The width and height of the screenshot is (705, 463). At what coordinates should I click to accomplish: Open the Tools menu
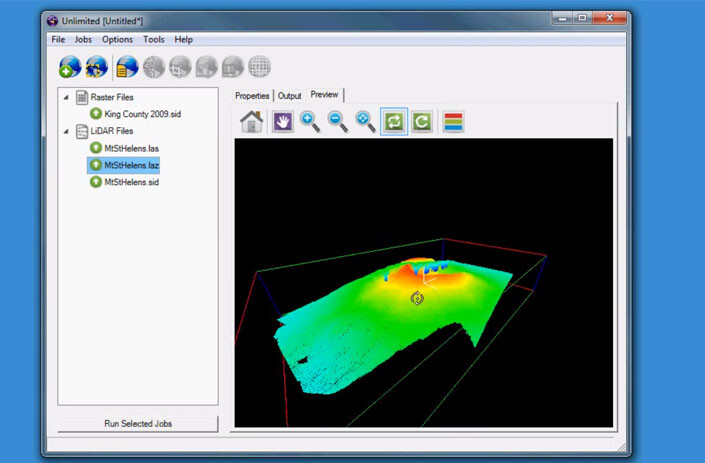pos(153,39)
